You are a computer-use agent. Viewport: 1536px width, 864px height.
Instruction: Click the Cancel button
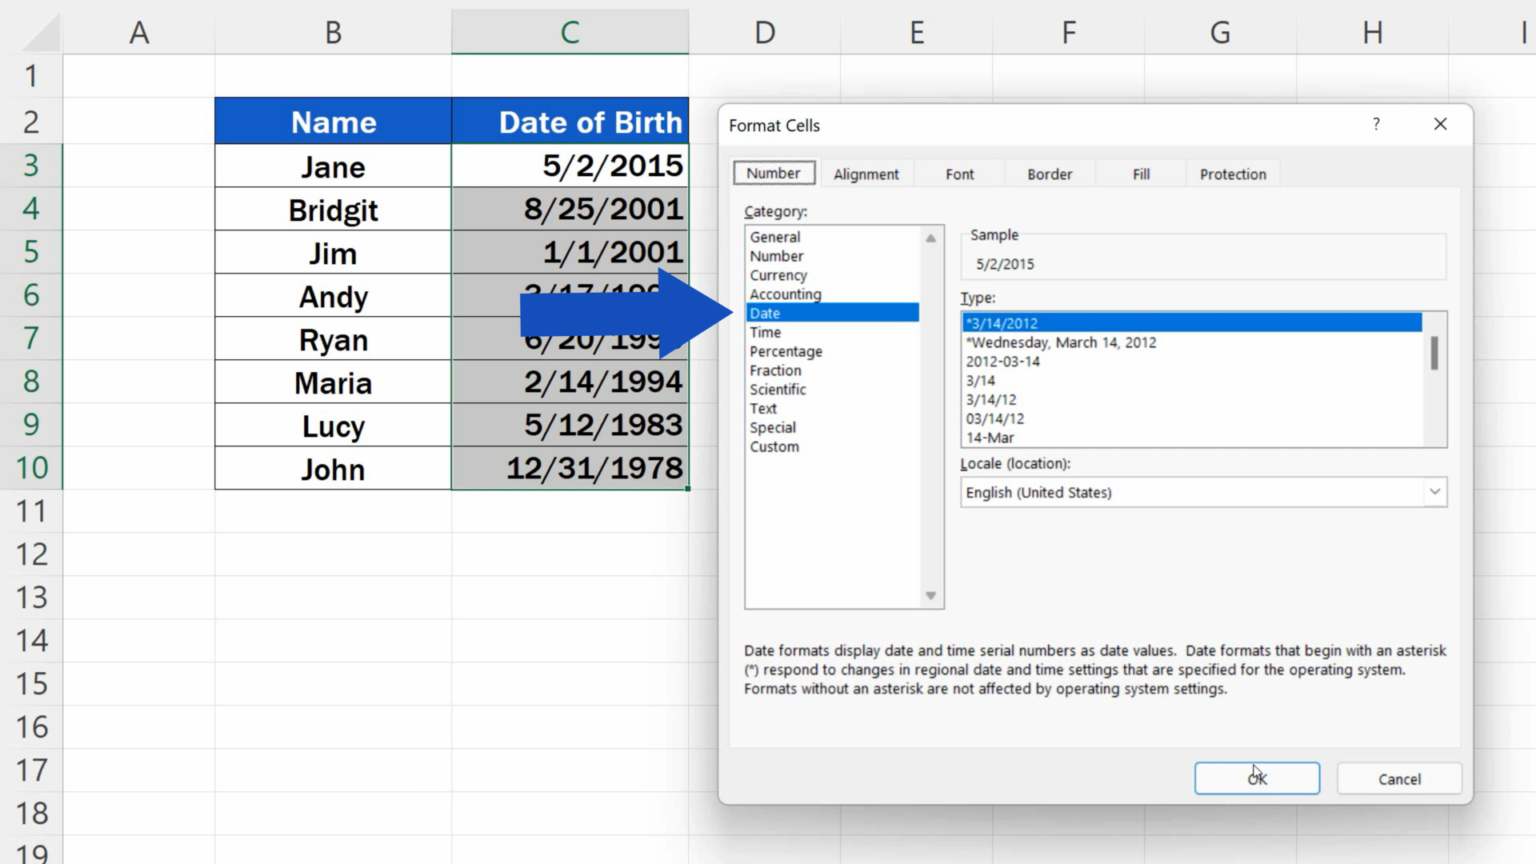pyautogui.click(x=1399, y=779)
